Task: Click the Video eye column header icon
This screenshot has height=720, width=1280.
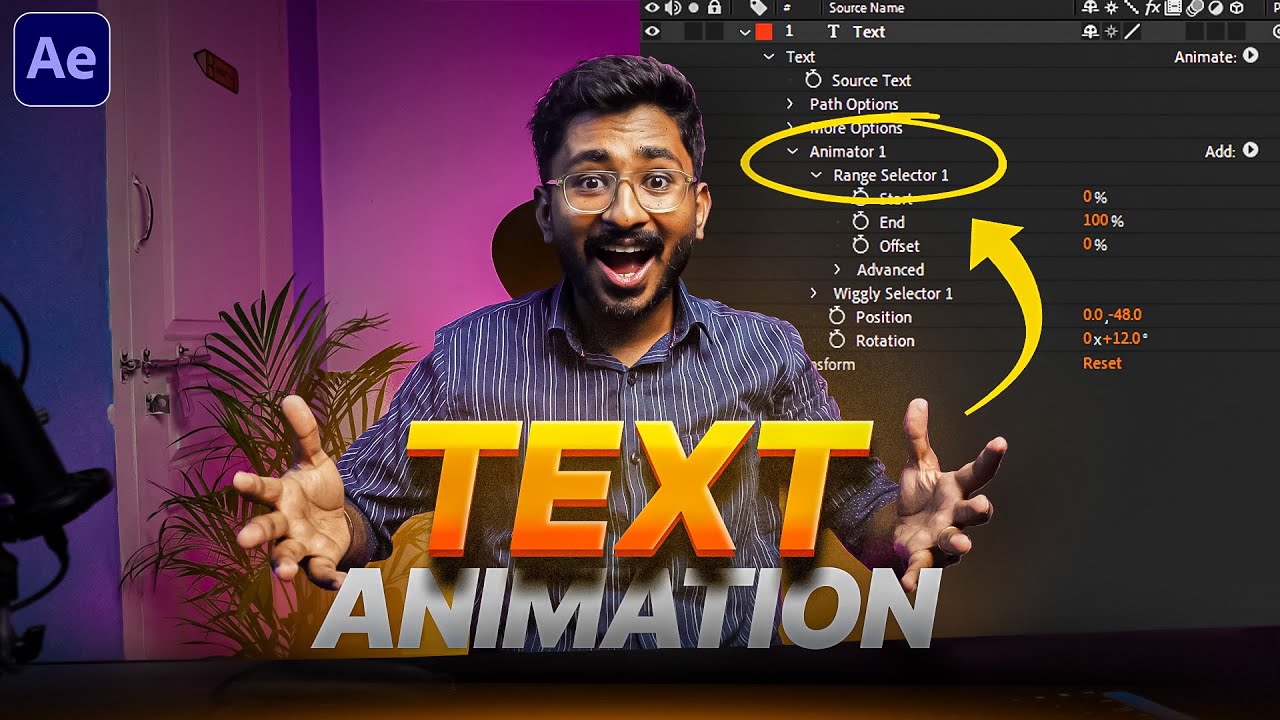Action: pos(652,7)
